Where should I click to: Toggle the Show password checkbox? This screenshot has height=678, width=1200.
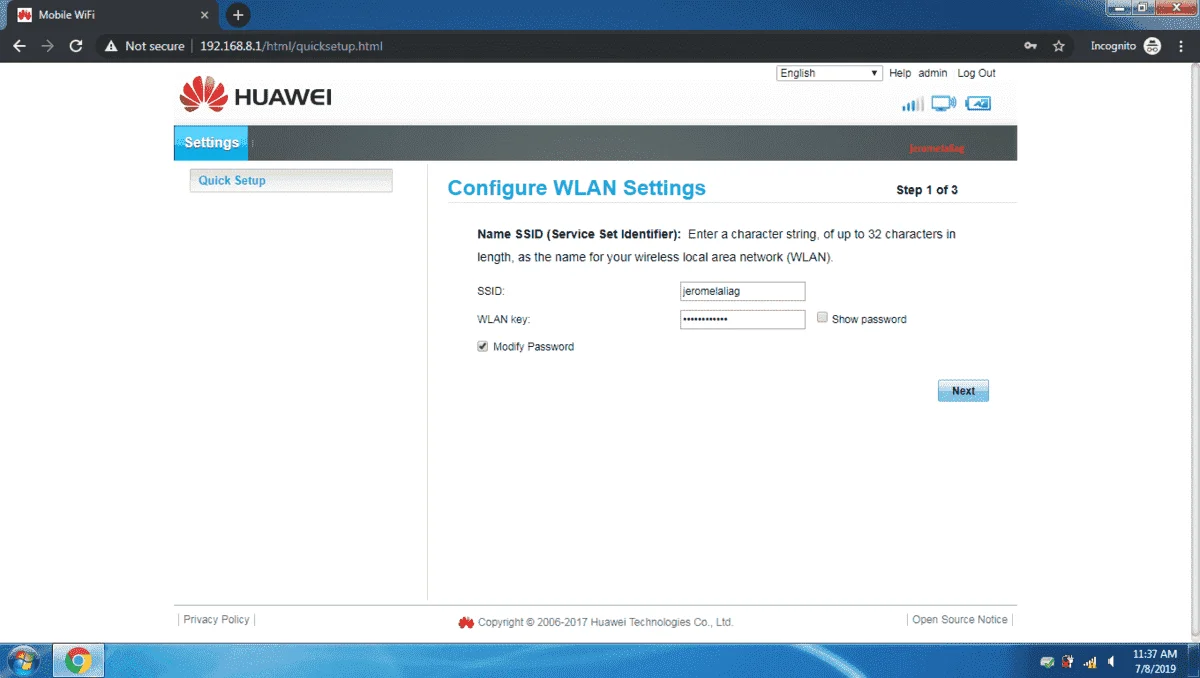(x=822, y=317)
